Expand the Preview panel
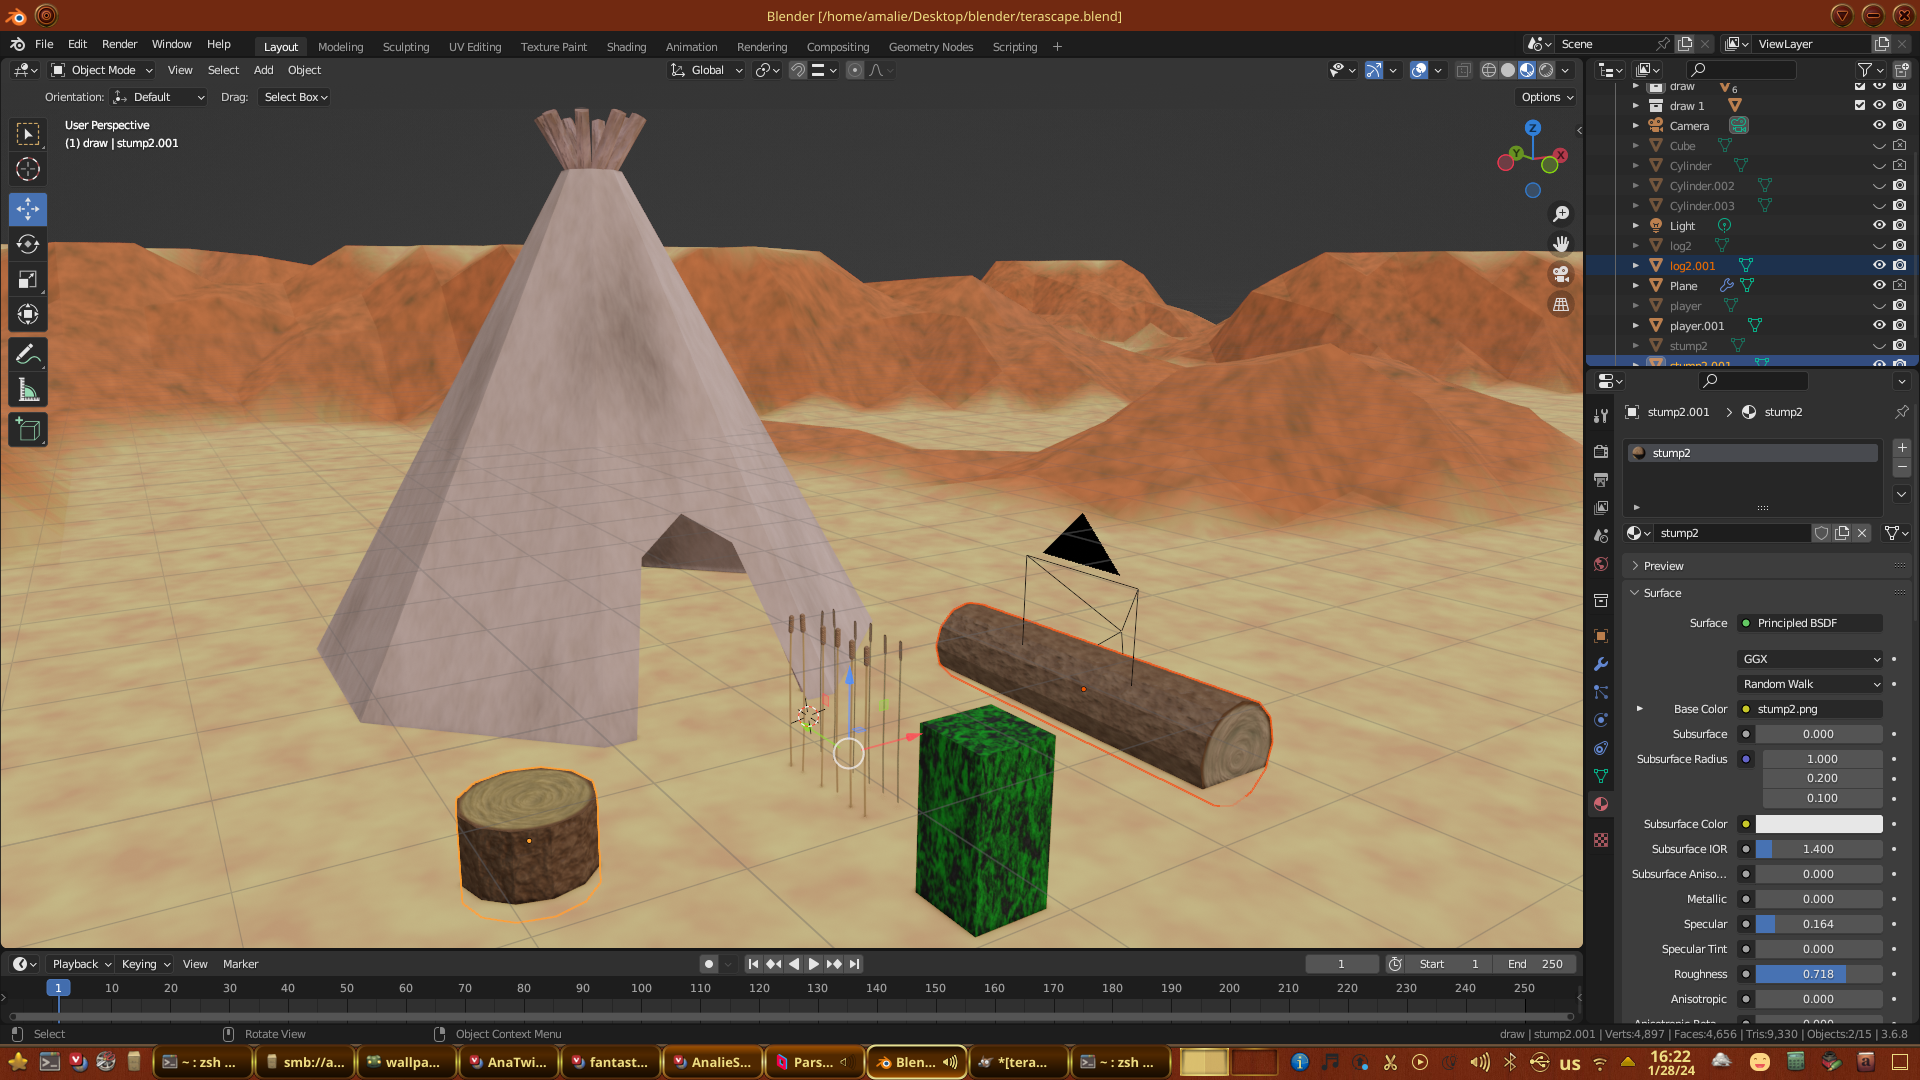This screenshot has height=1080, width=1920. click(x=1663, y=566)
